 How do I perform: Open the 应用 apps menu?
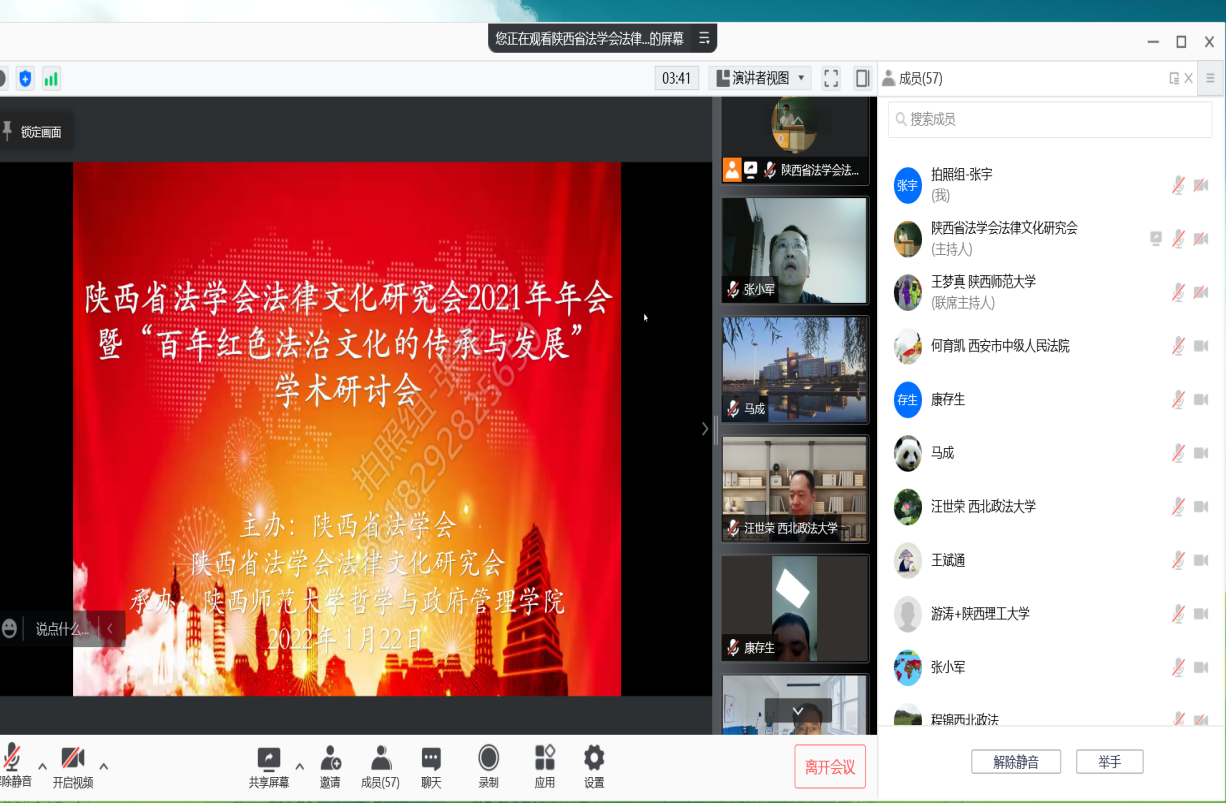point(544,766)
